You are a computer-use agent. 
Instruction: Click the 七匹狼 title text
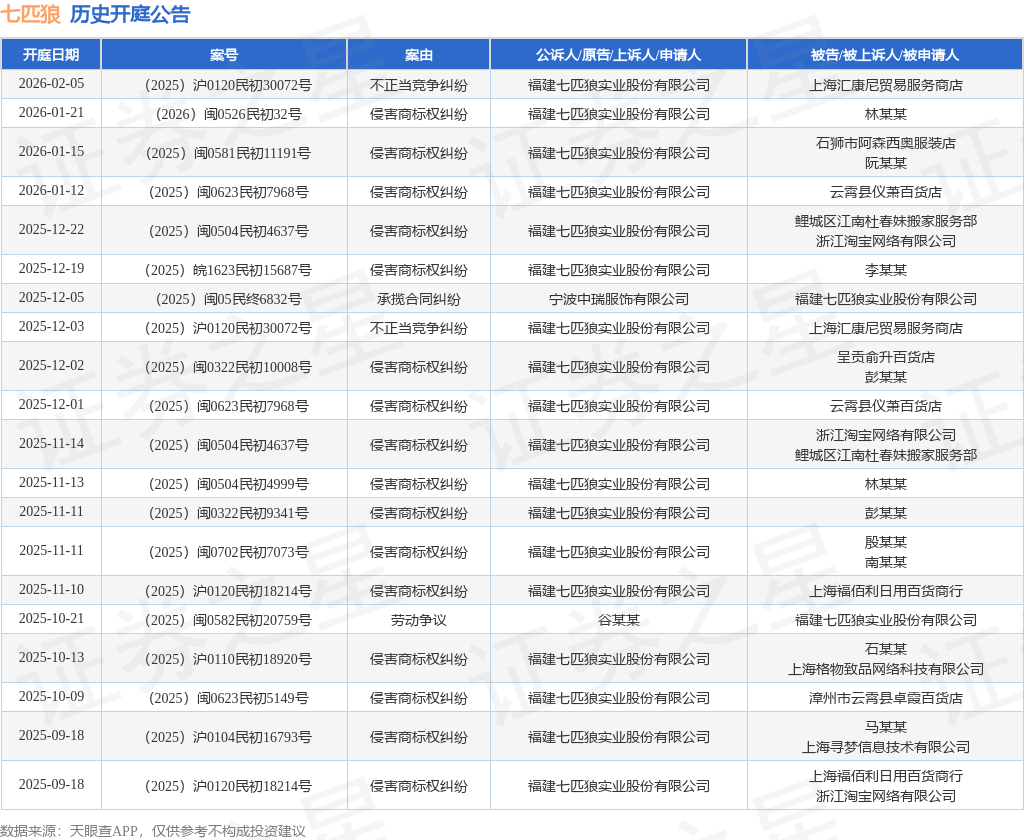[31, 14]
